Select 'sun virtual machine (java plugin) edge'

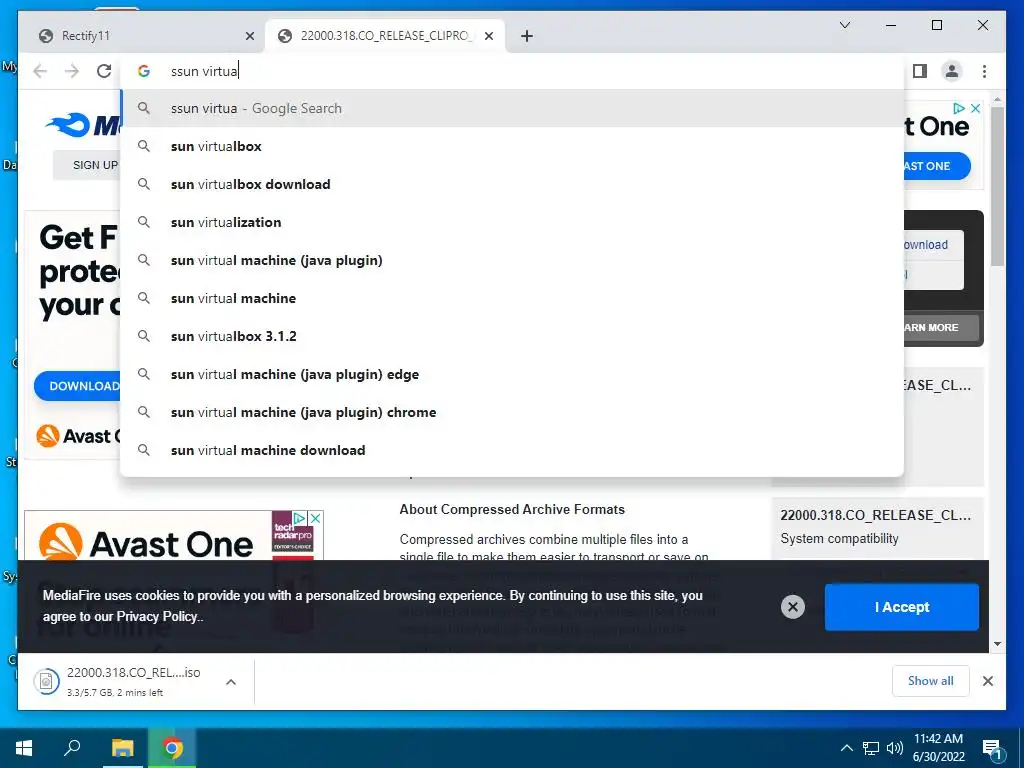click(x=512, y=374)
